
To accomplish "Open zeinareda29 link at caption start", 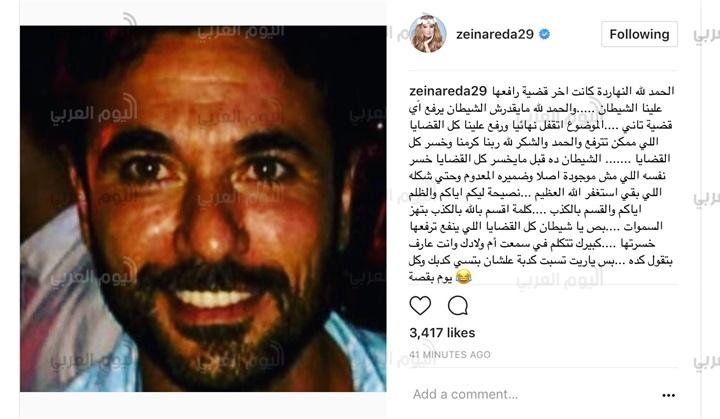I will click(x=448, y=91).
